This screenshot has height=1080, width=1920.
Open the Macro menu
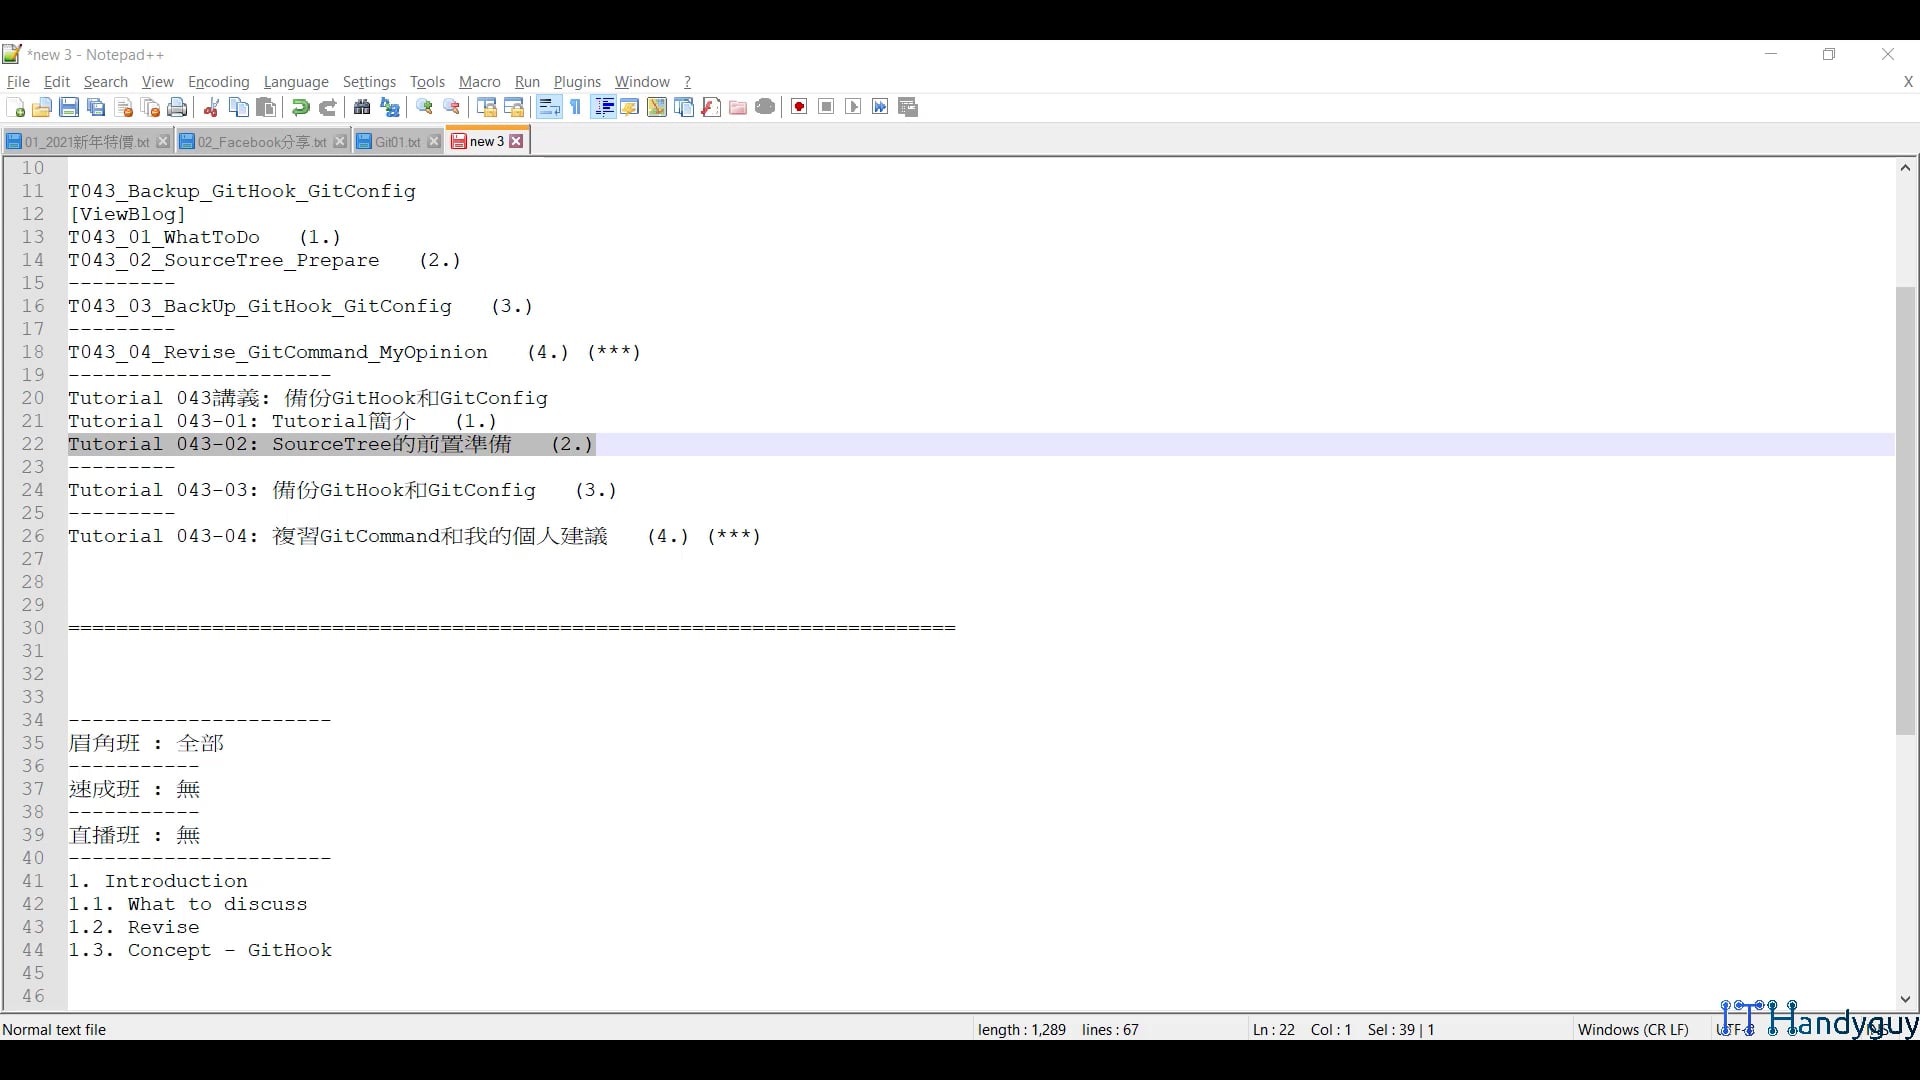[x=479, y=82]
